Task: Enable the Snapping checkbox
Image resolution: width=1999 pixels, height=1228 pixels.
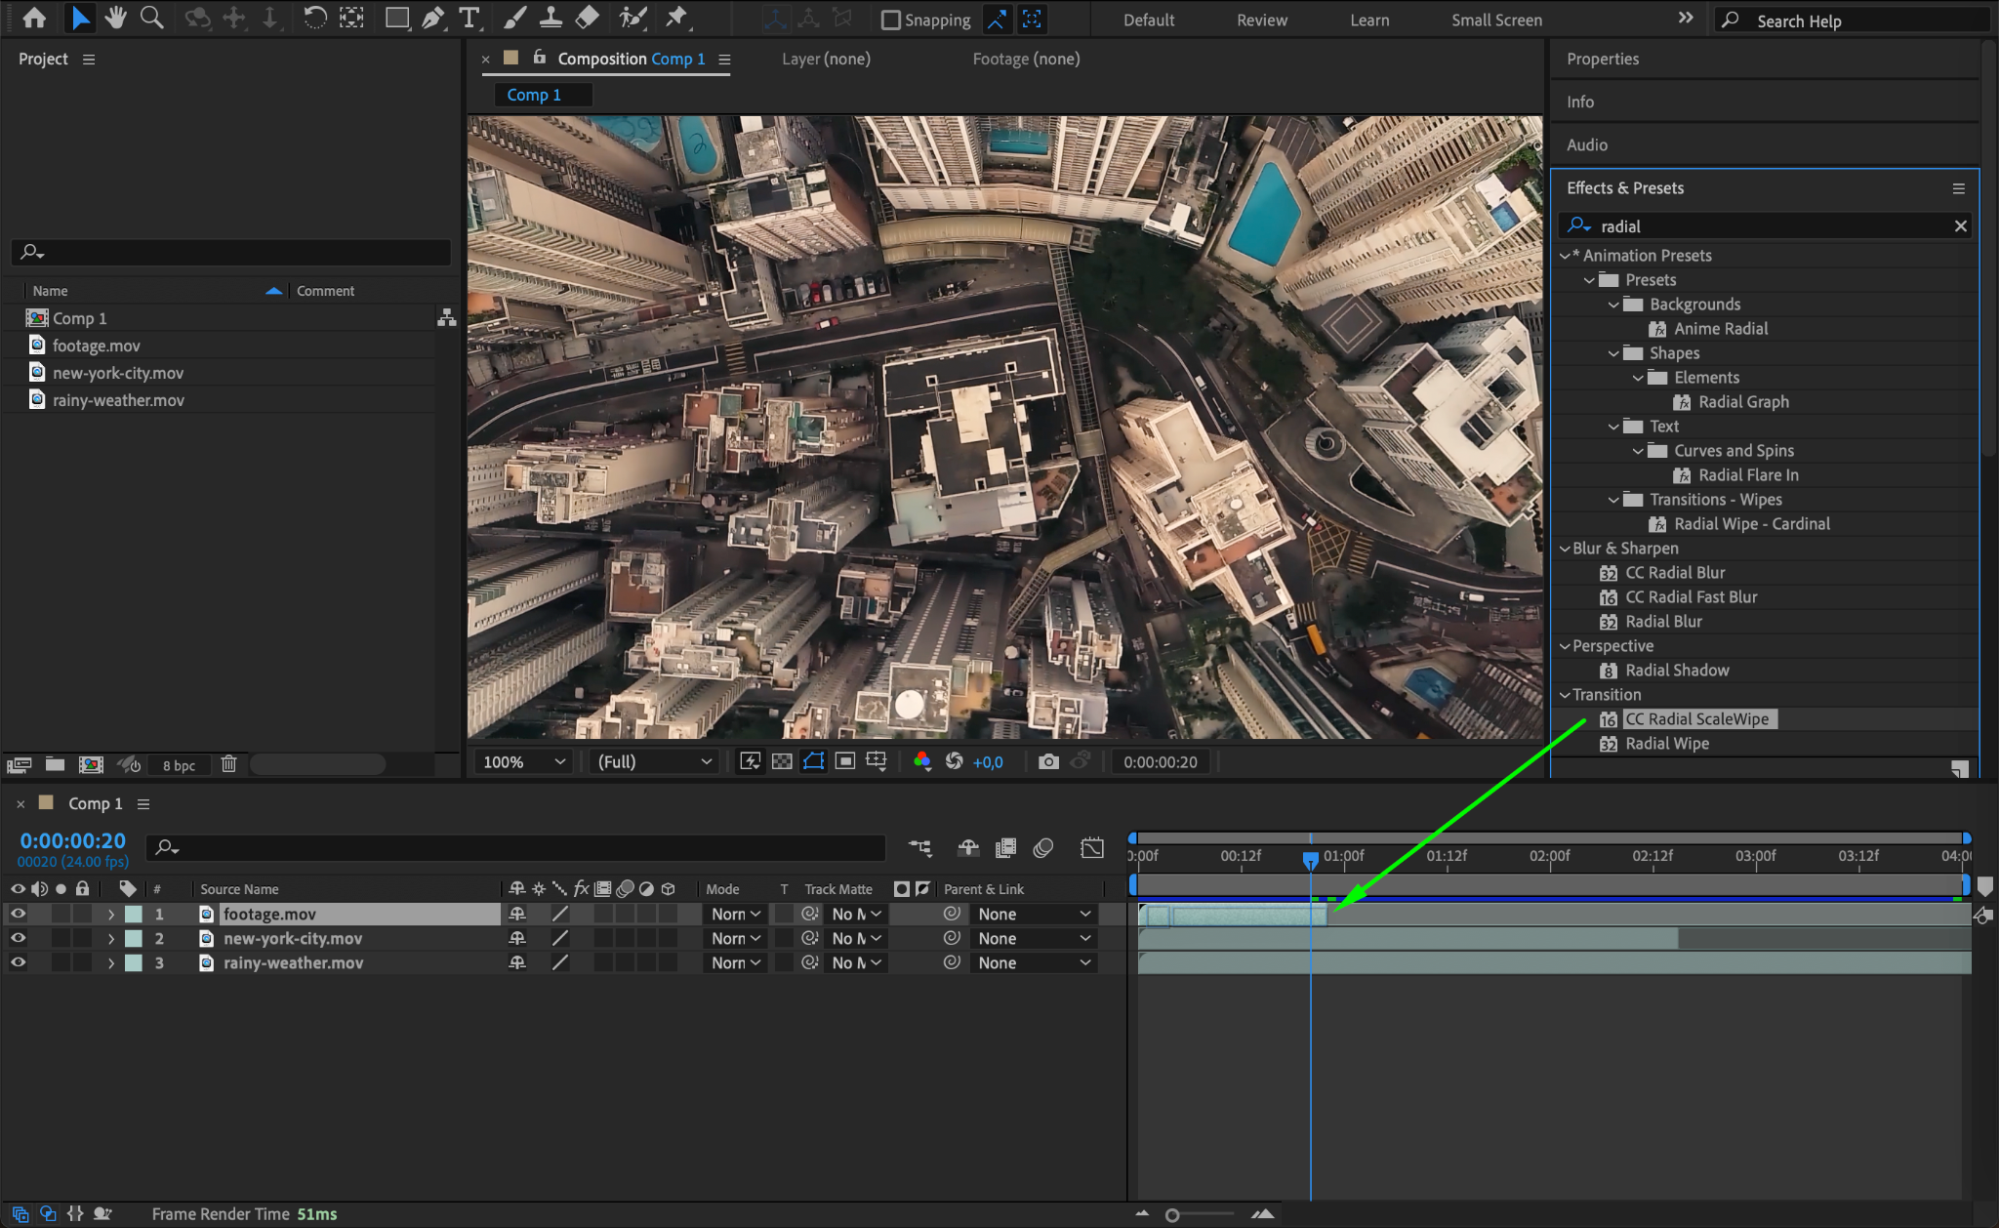Action: point(891,20)
